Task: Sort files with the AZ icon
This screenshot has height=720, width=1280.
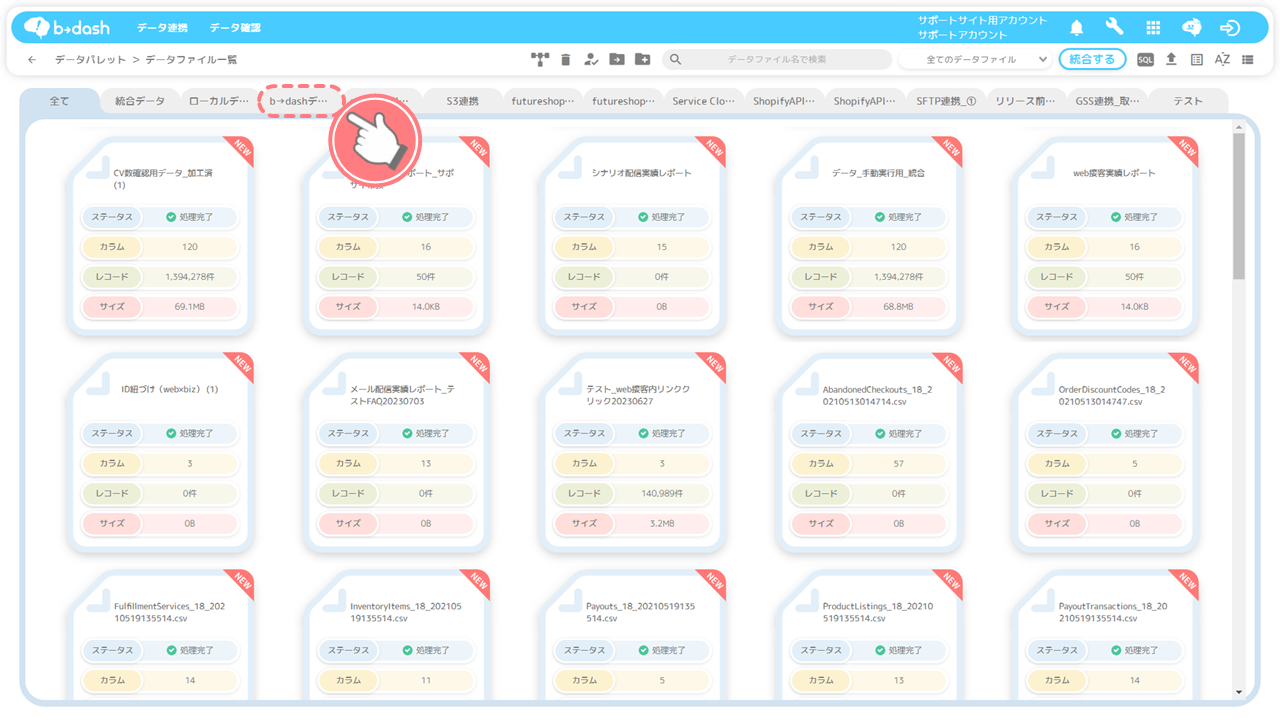Action: tap(1222, 60)
